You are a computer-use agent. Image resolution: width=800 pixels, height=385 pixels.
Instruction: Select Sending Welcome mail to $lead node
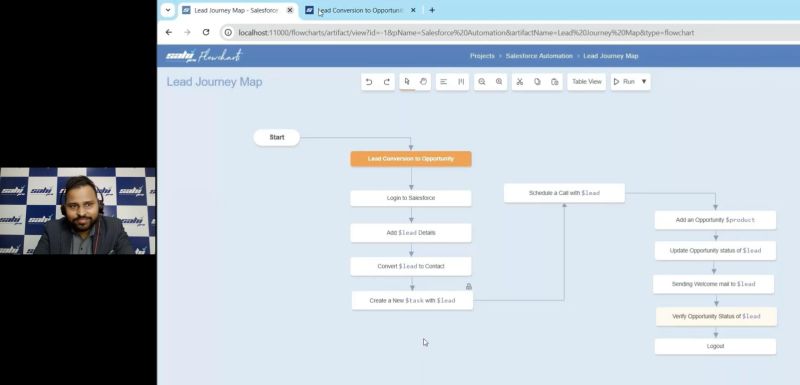click(x=713, y=284)
